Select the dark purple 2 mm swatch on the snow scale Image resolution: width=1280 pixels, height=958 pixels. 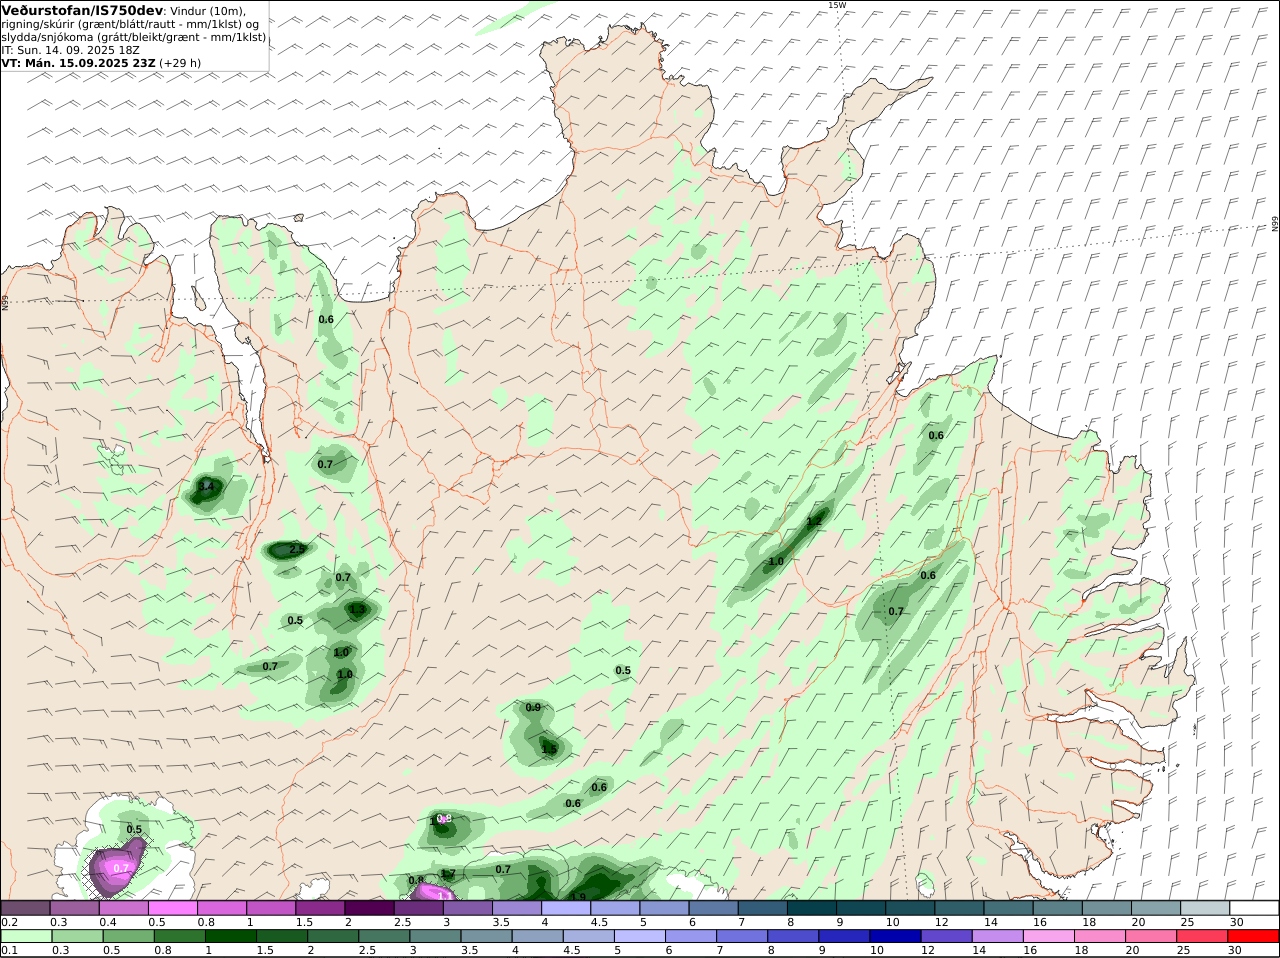coord(369,908)
